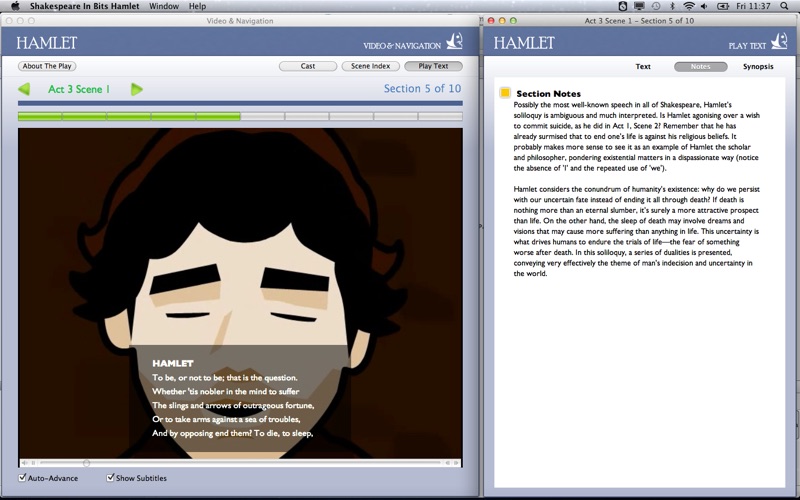Screen dimensions: 800x500
Task: Step the video back one frame
Action: (447, 463)
